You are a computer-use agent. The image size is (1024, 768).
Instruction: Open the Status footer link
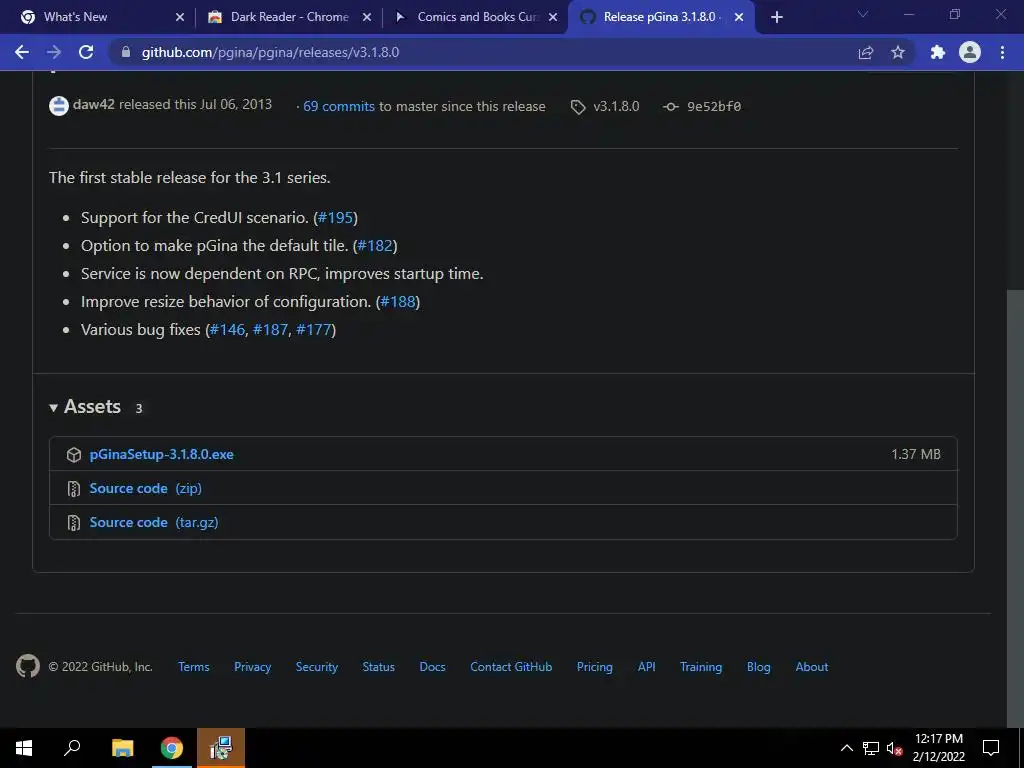click(379, 667)
